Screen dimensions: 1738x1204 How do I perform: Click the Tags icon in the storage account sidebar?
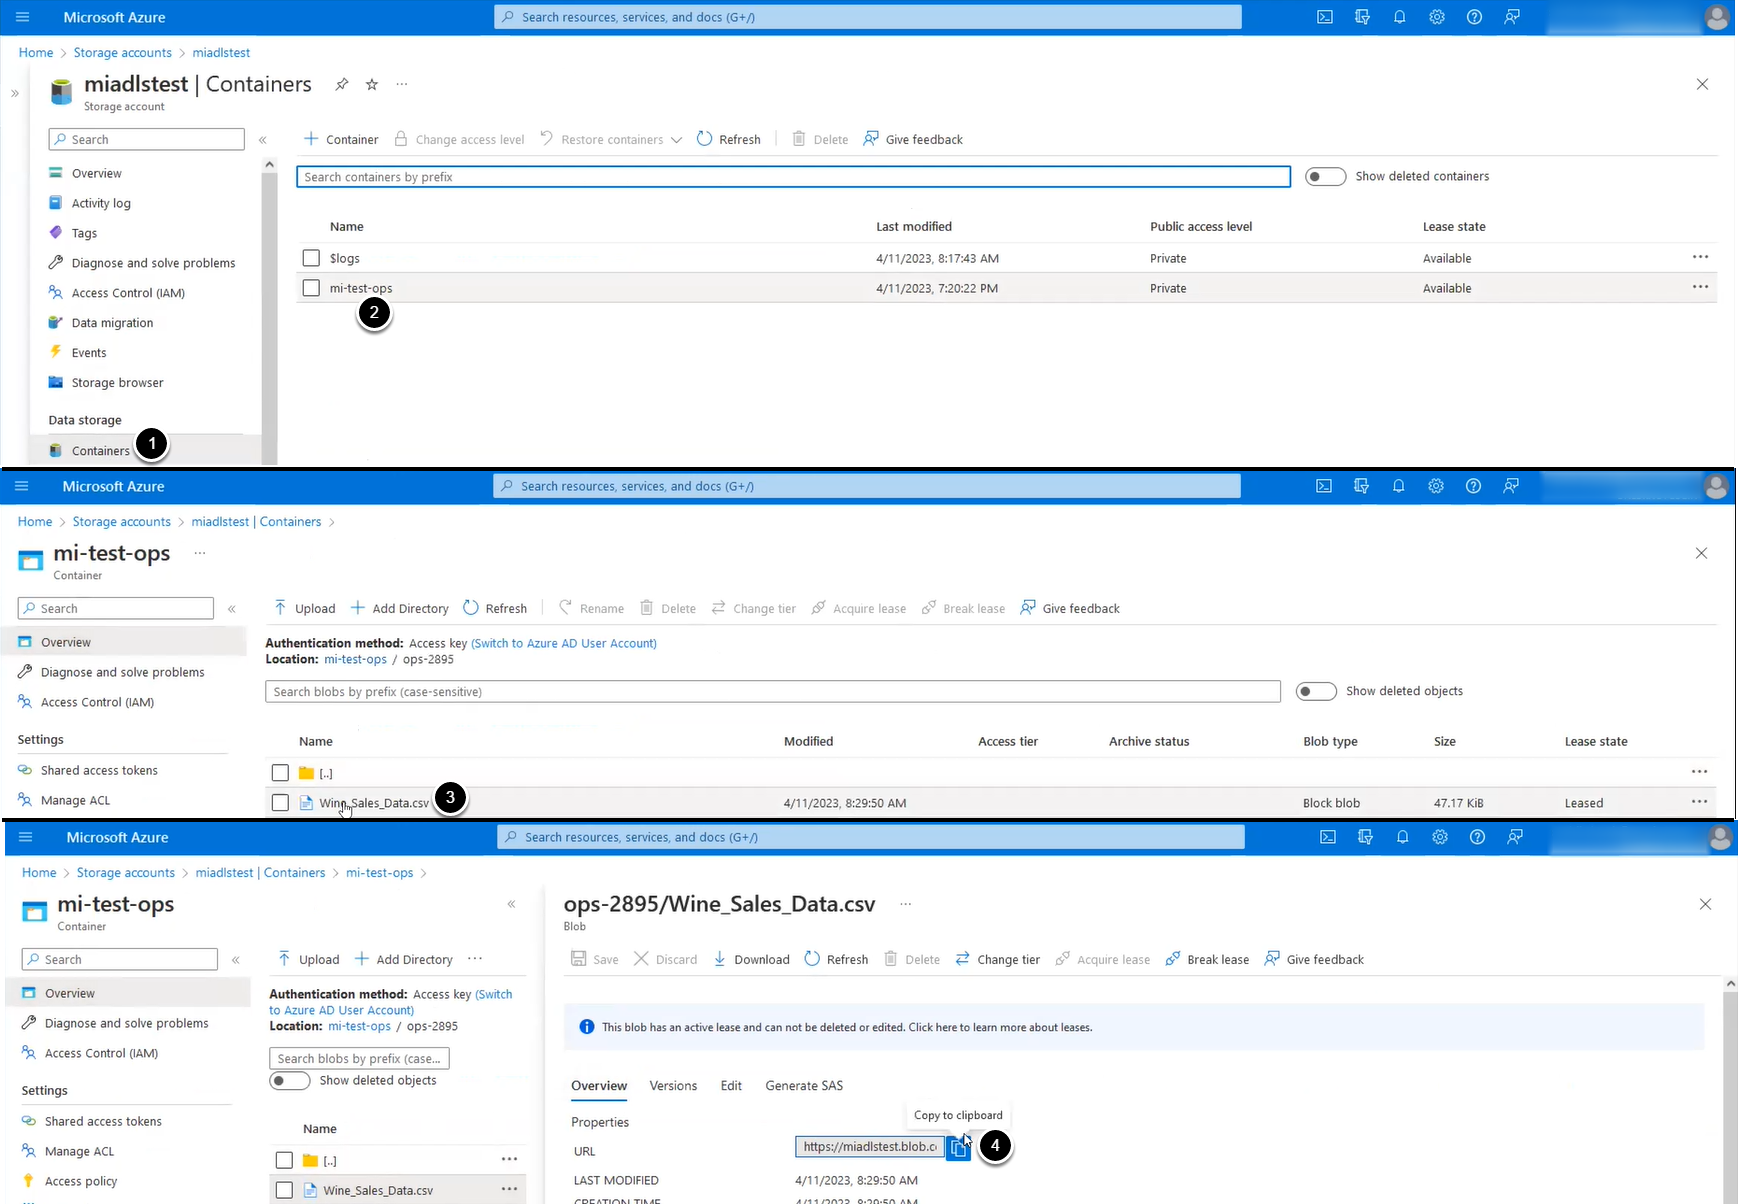tap(56, 233)
